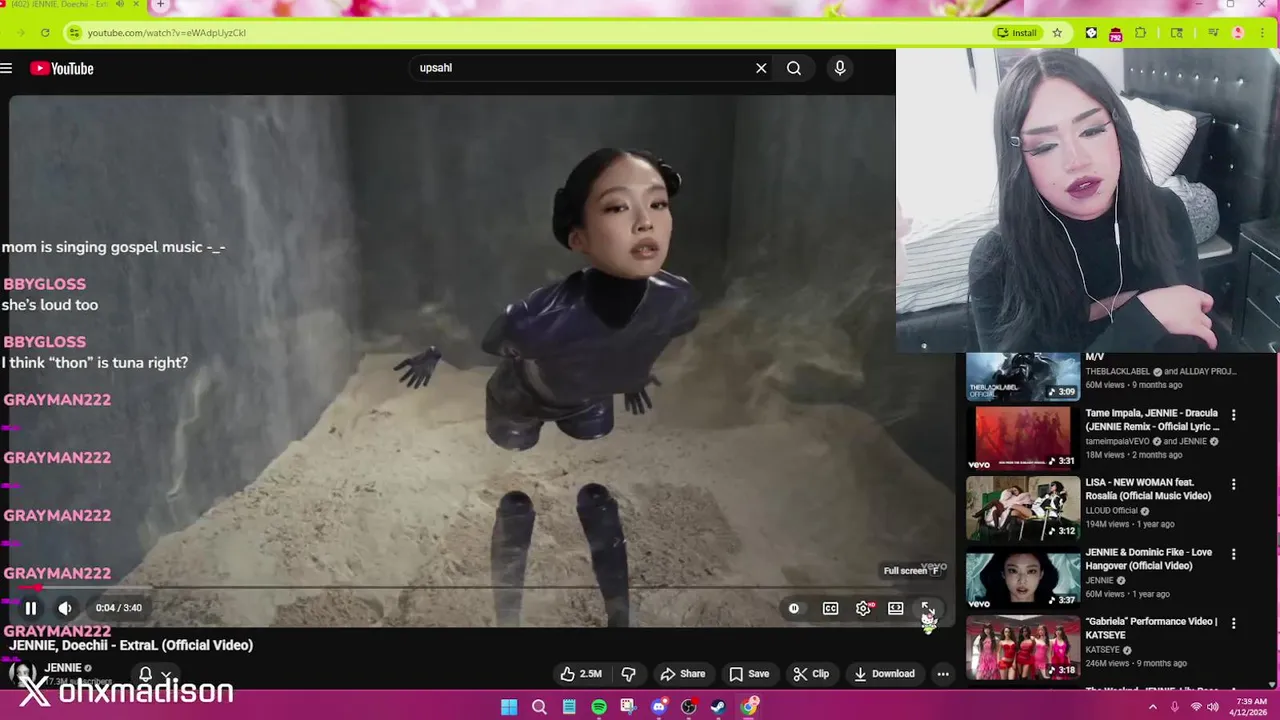Open the Love Hangover video thumbnail
1280x720 pixels.
(1022, 578)
